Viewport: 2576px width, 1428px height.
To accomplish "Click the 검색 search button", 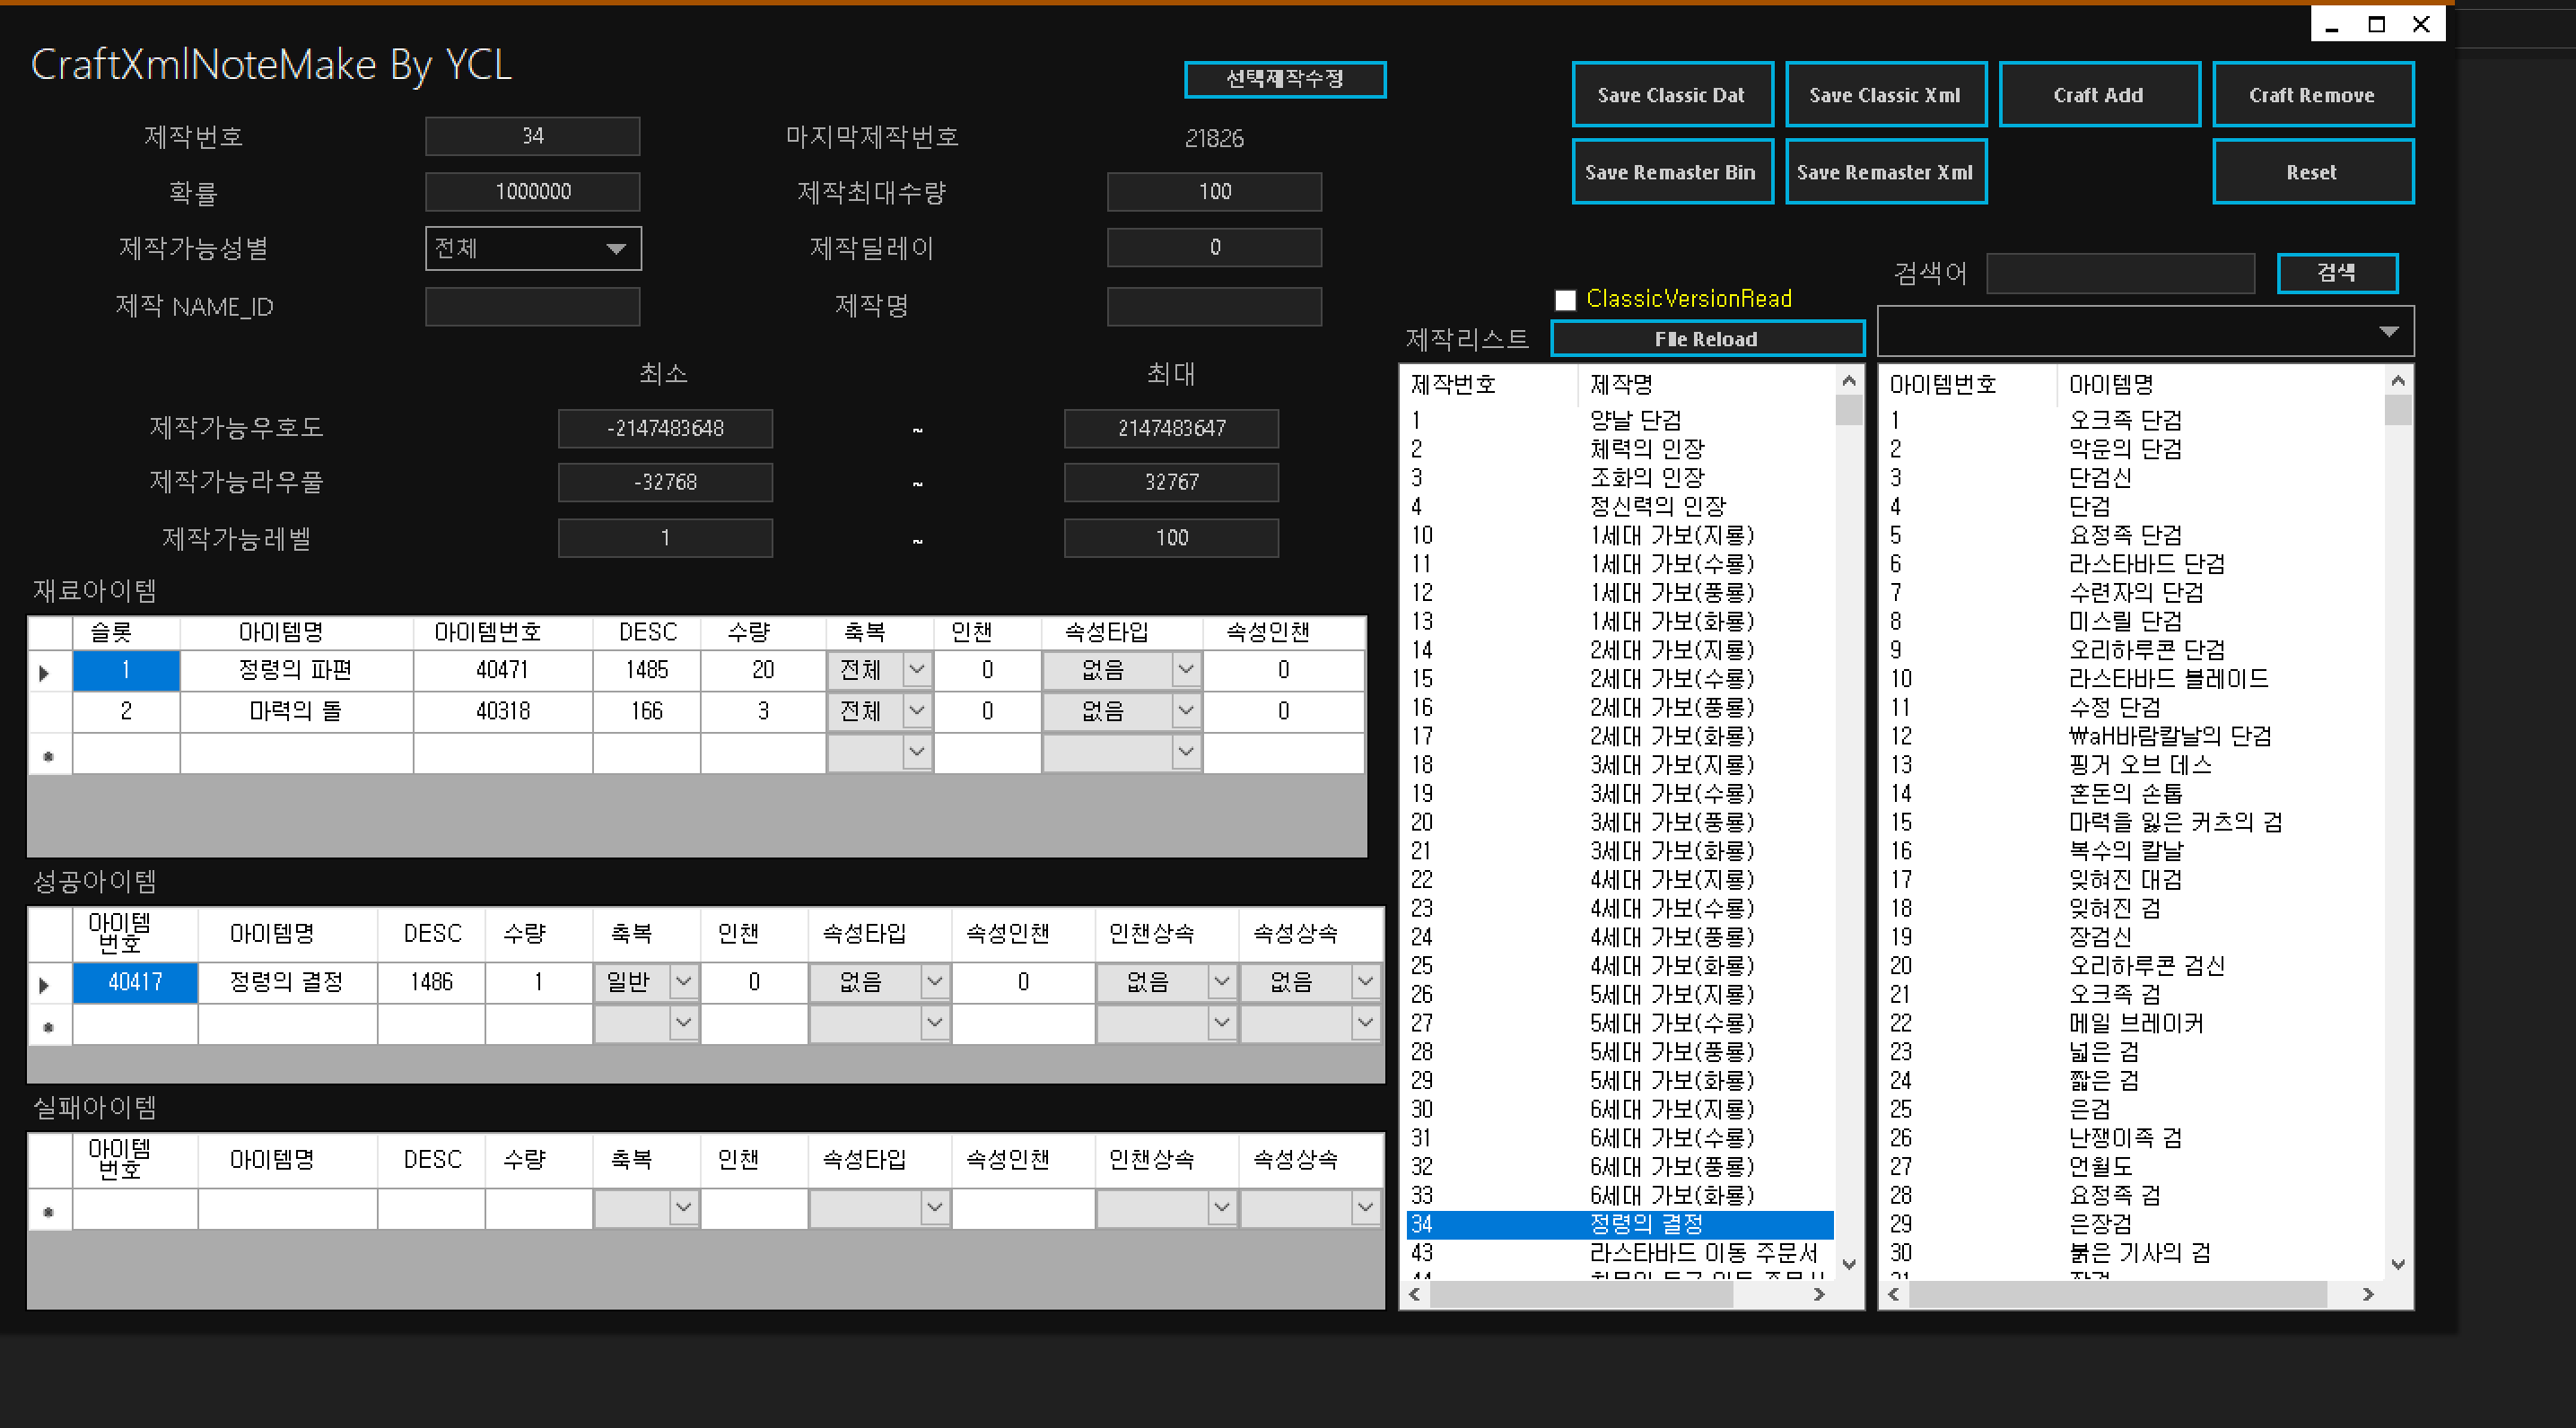I will tap(2337, 273).
